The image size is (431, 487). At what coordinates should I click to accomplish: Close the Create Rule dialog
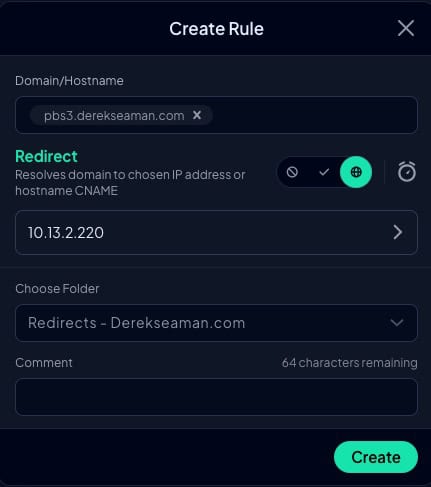pyautogui.click(x=406, y=28)
